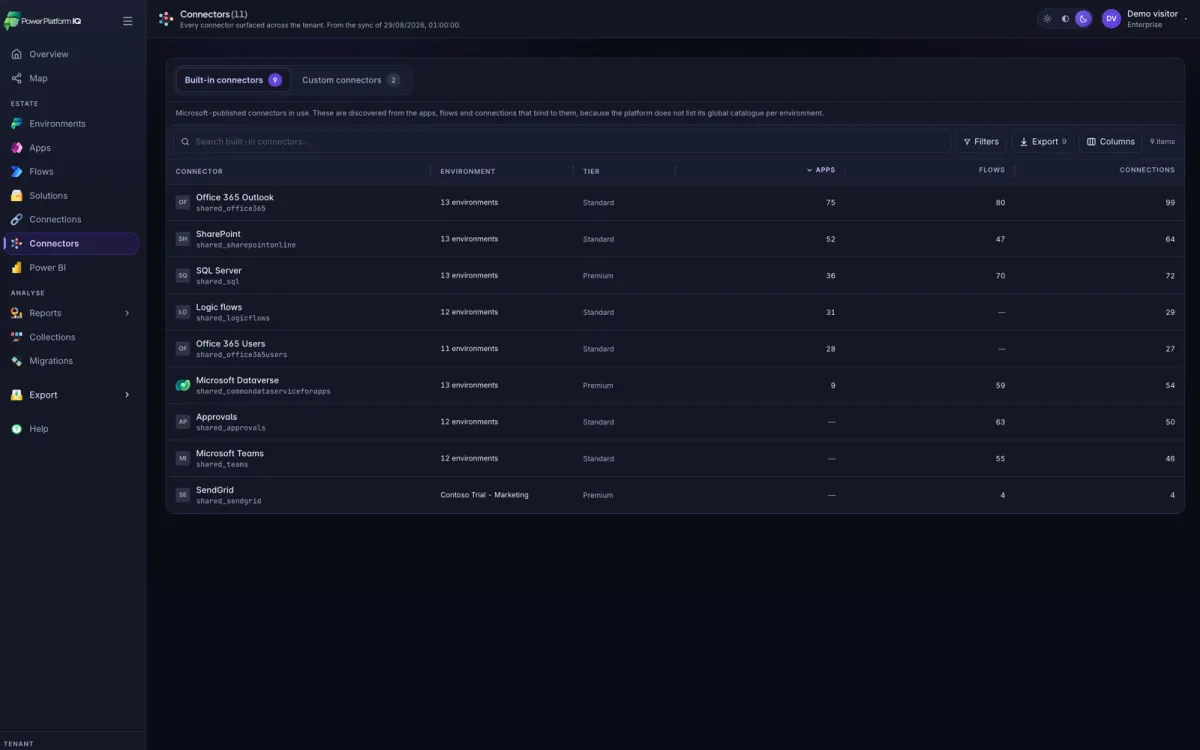
Task: Click the Connectors page header icon
Action: (166, 19)
